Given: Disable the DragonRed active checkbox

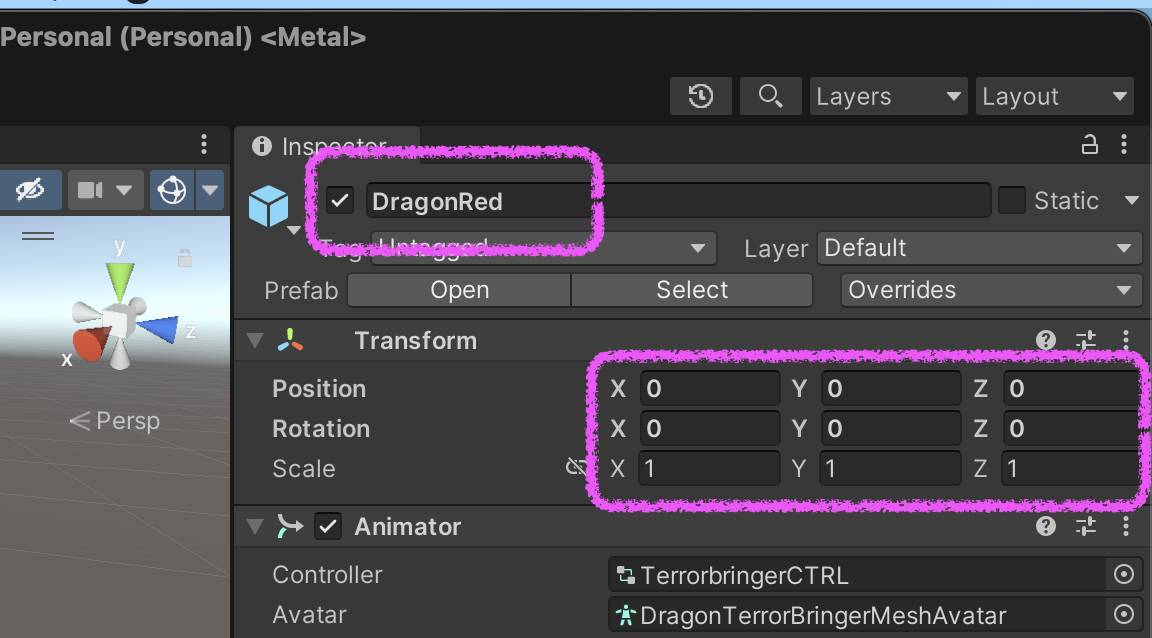Looking at the screenshot, I should click(341, 201).
